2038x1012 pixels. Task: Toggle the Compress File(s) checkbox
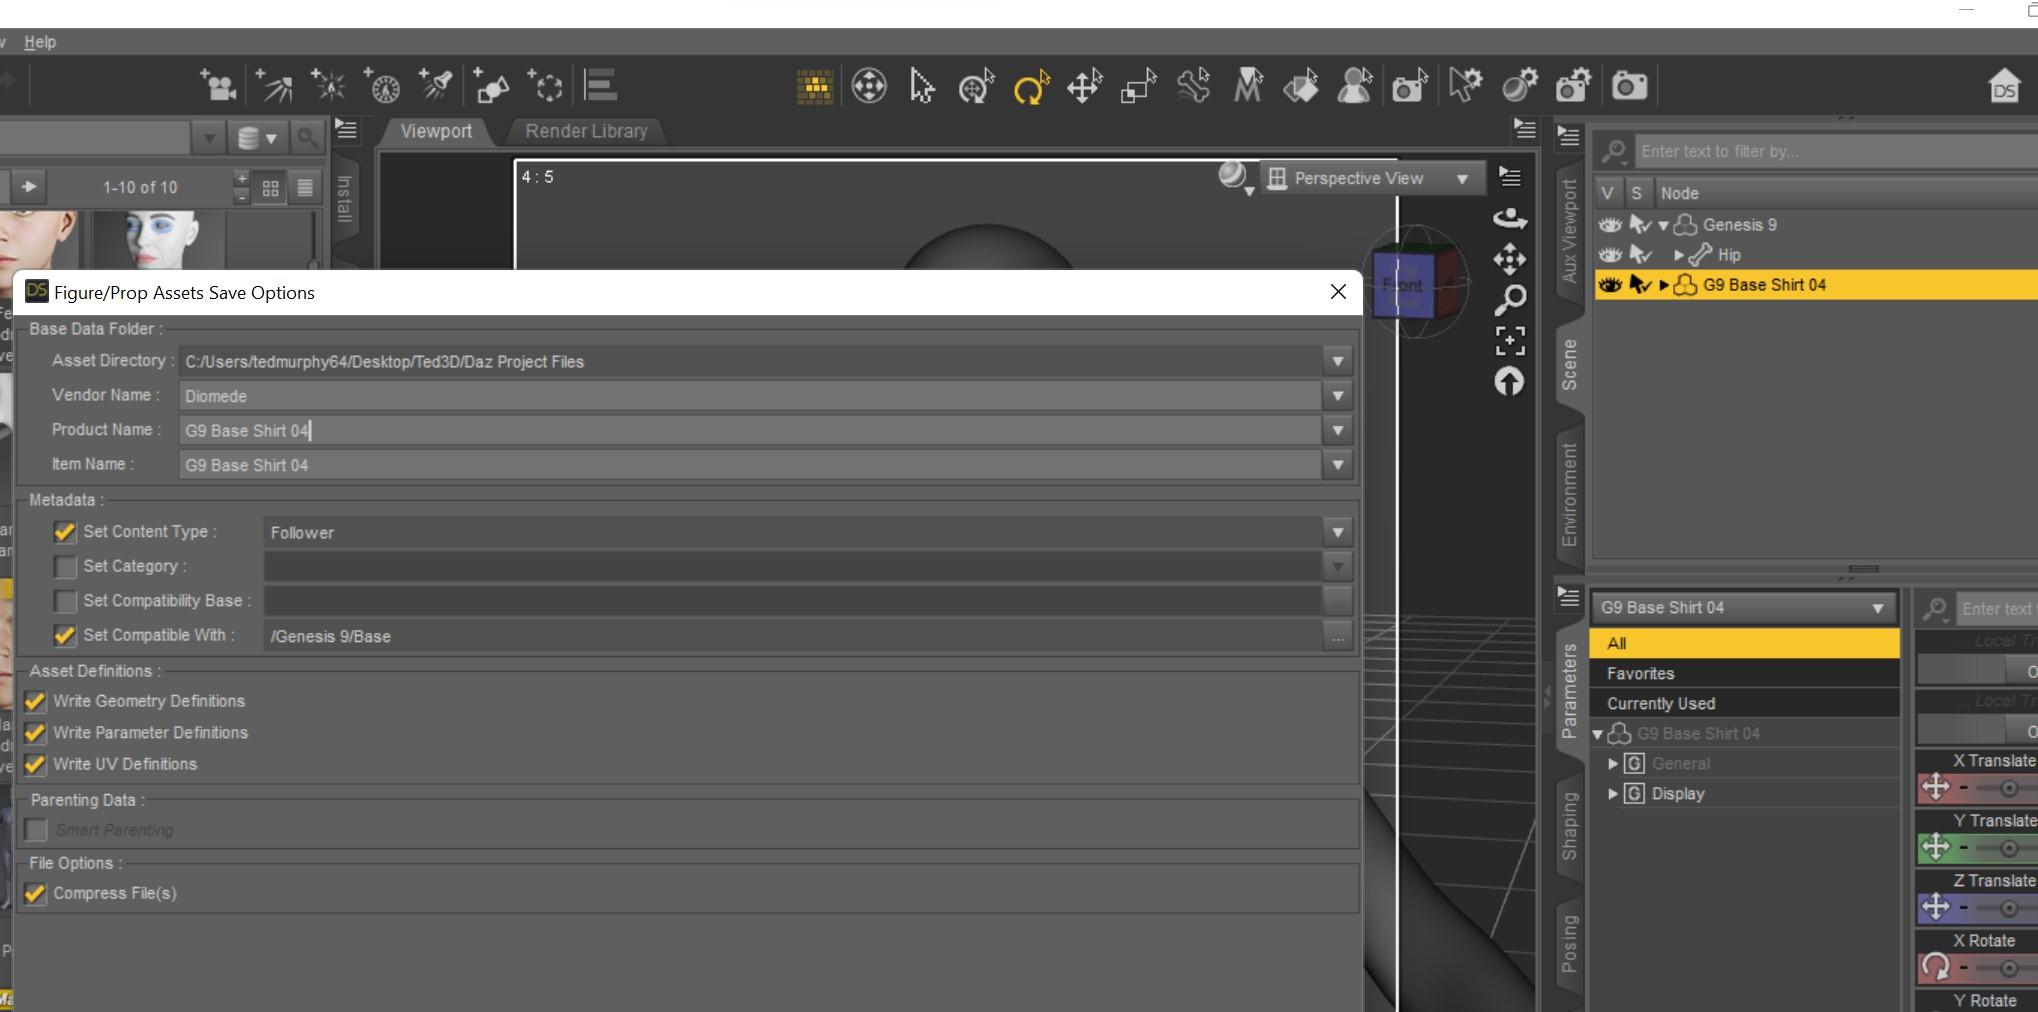35,894
